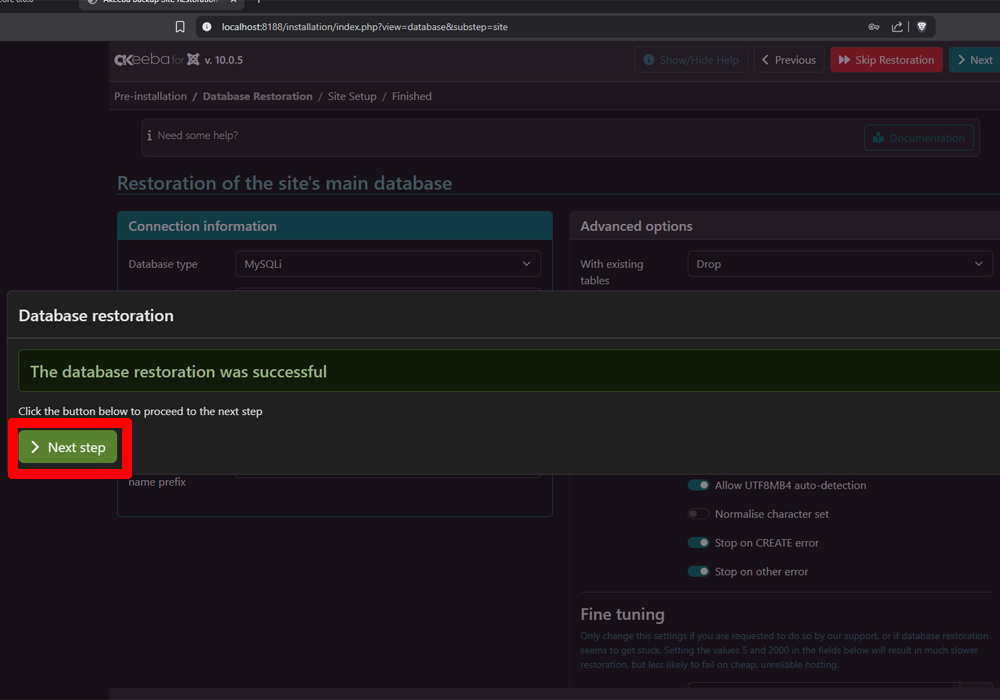Click the share icon in address bar

897,27
